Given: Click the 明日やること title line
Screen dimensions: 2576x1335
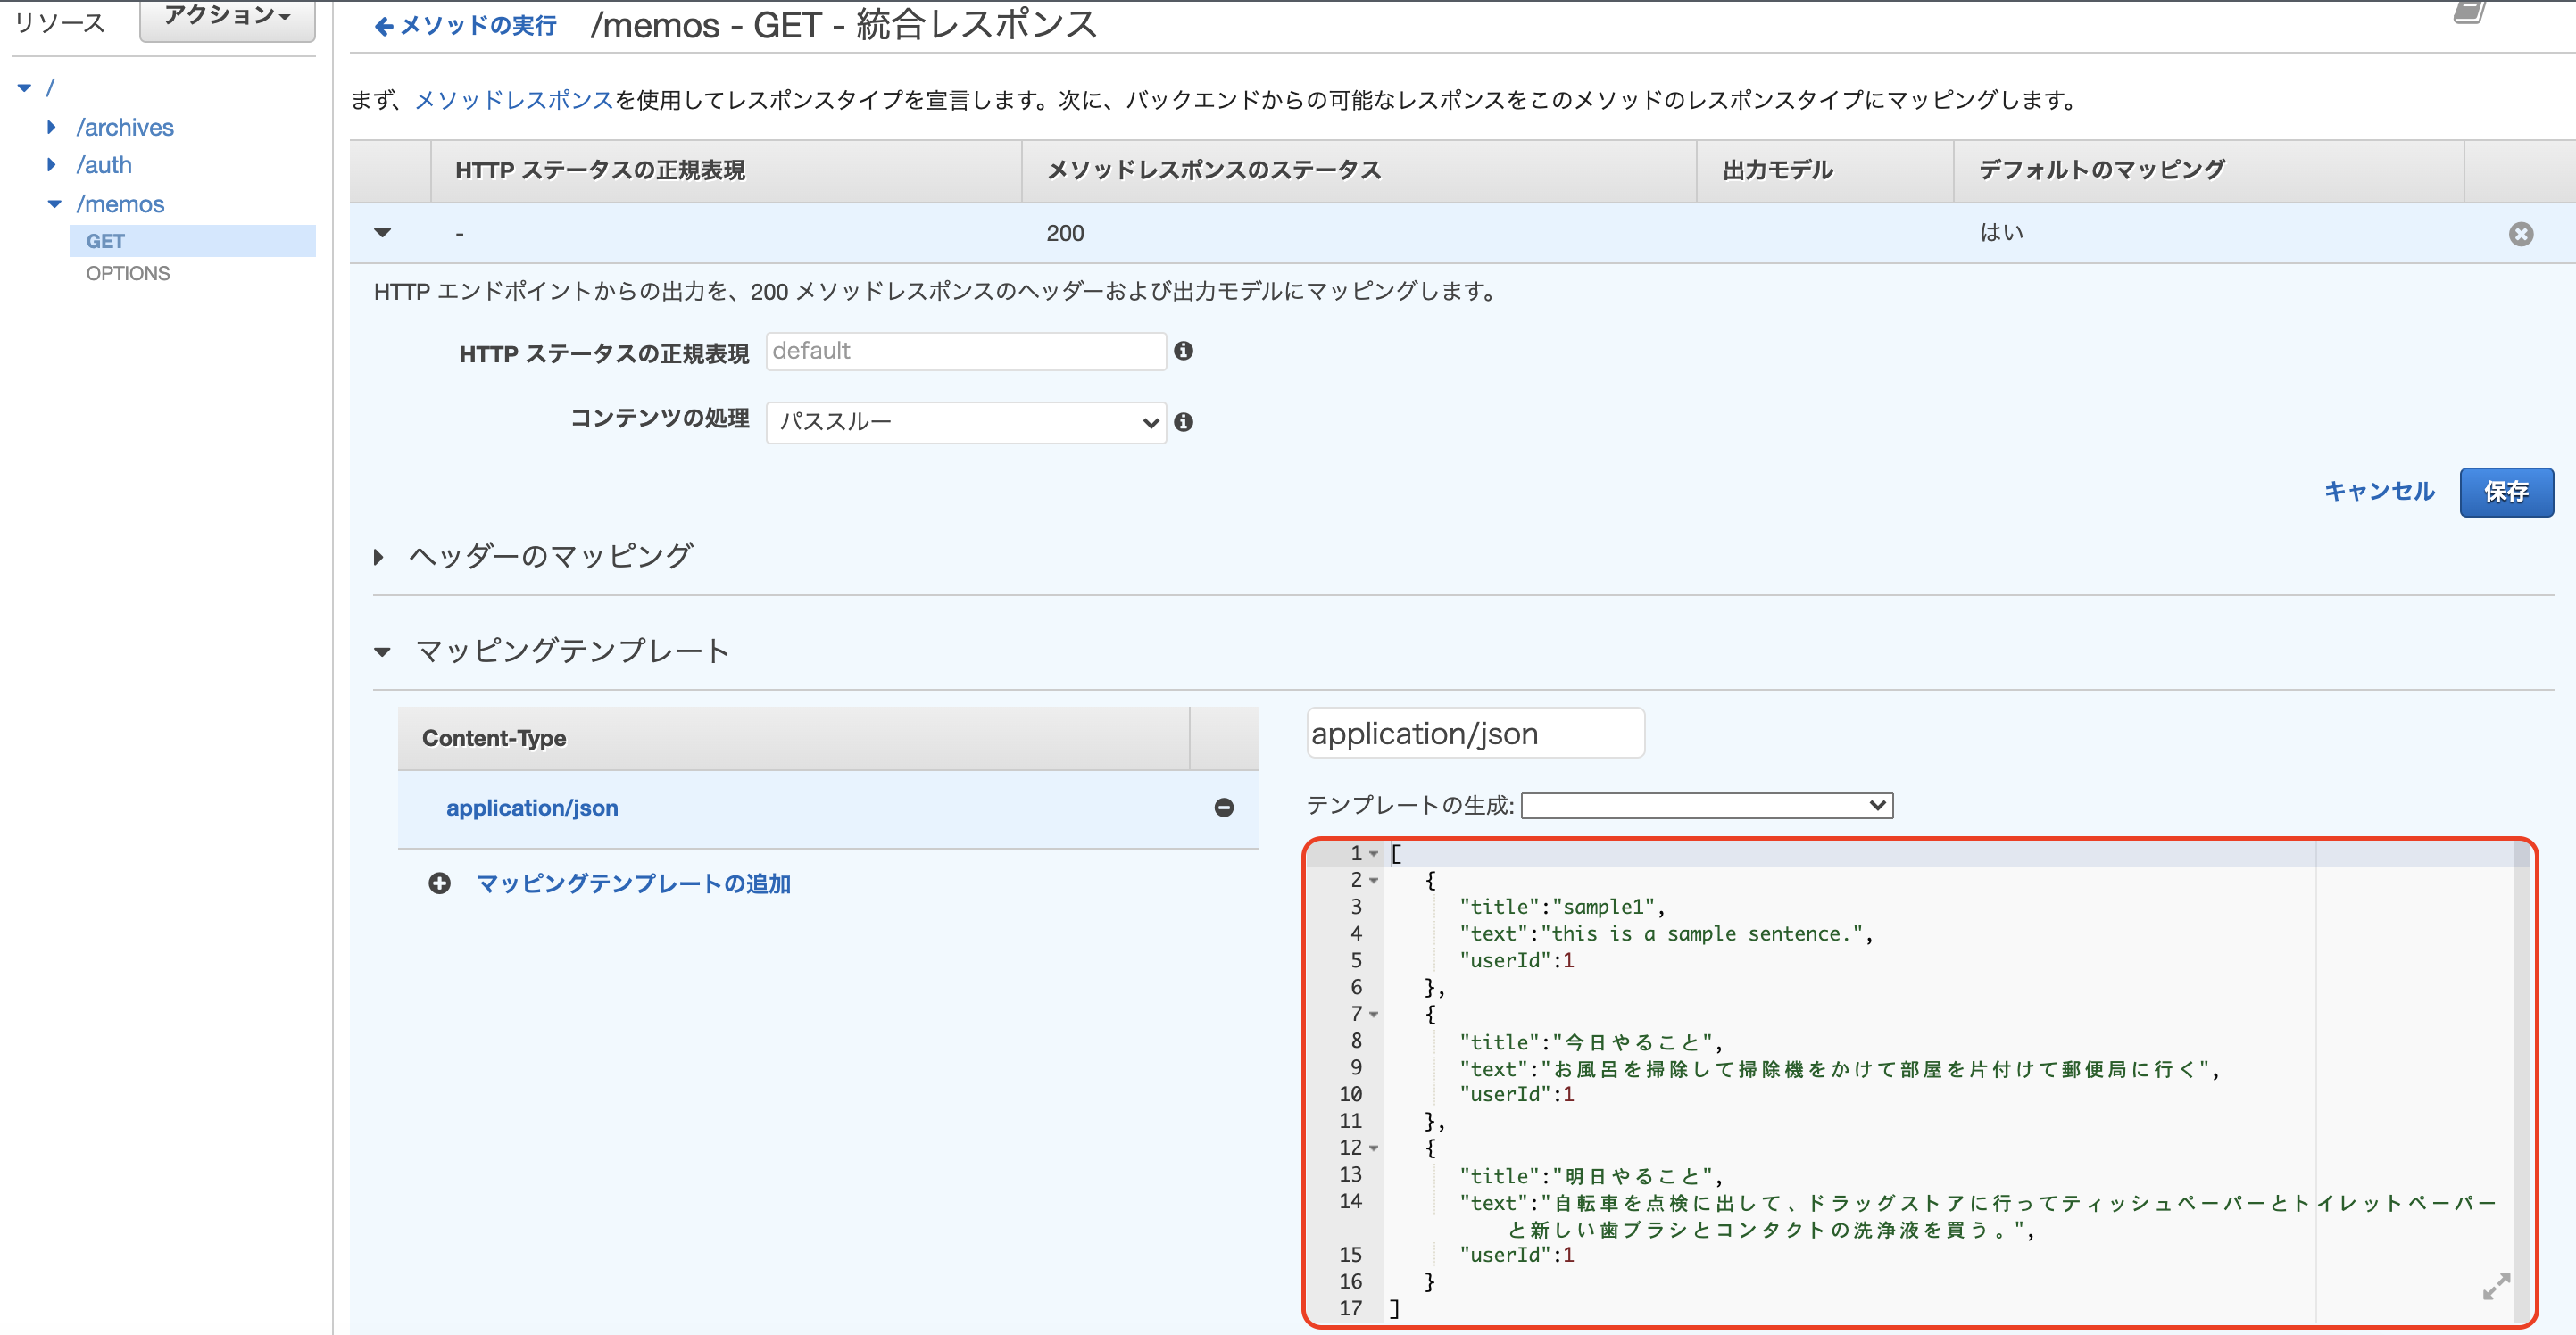Looking at the screenshot, I should click(x=1590, y=1176).
